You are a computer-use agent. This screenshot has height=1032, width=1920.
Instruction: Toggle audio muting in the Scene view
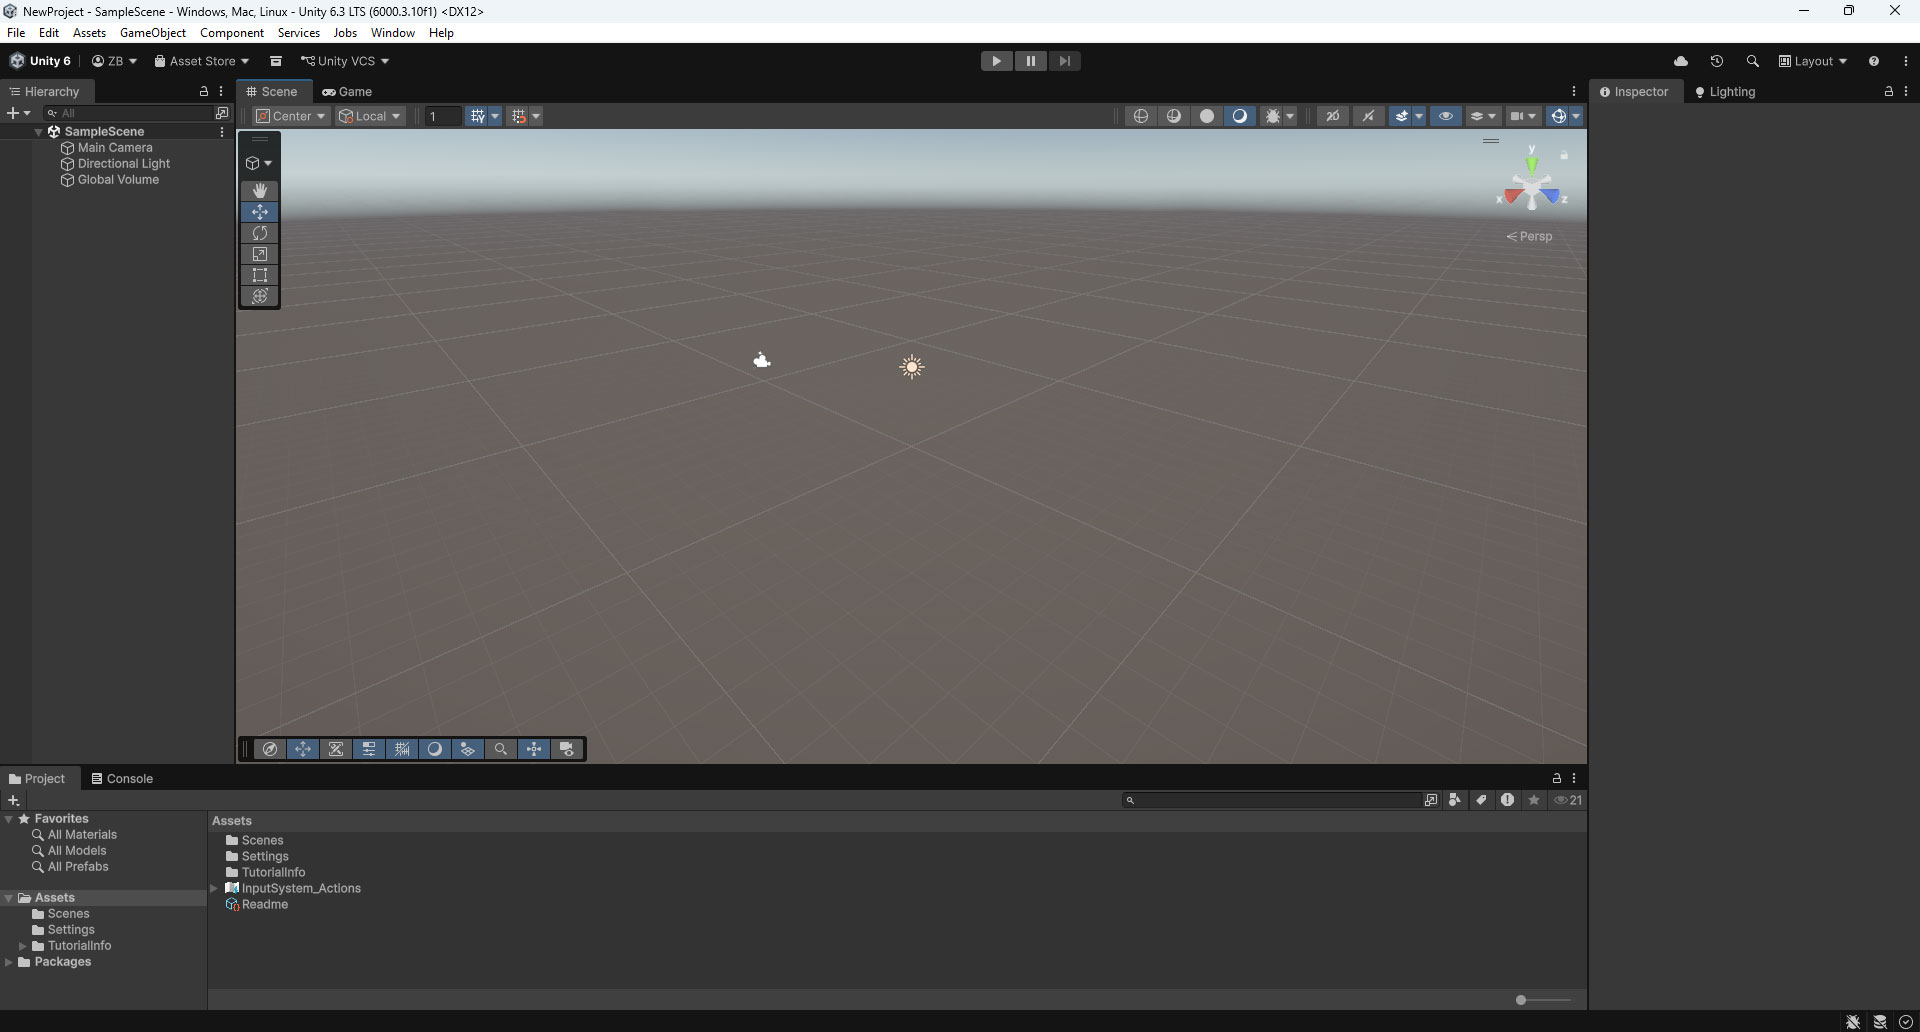click(1368, 116)
